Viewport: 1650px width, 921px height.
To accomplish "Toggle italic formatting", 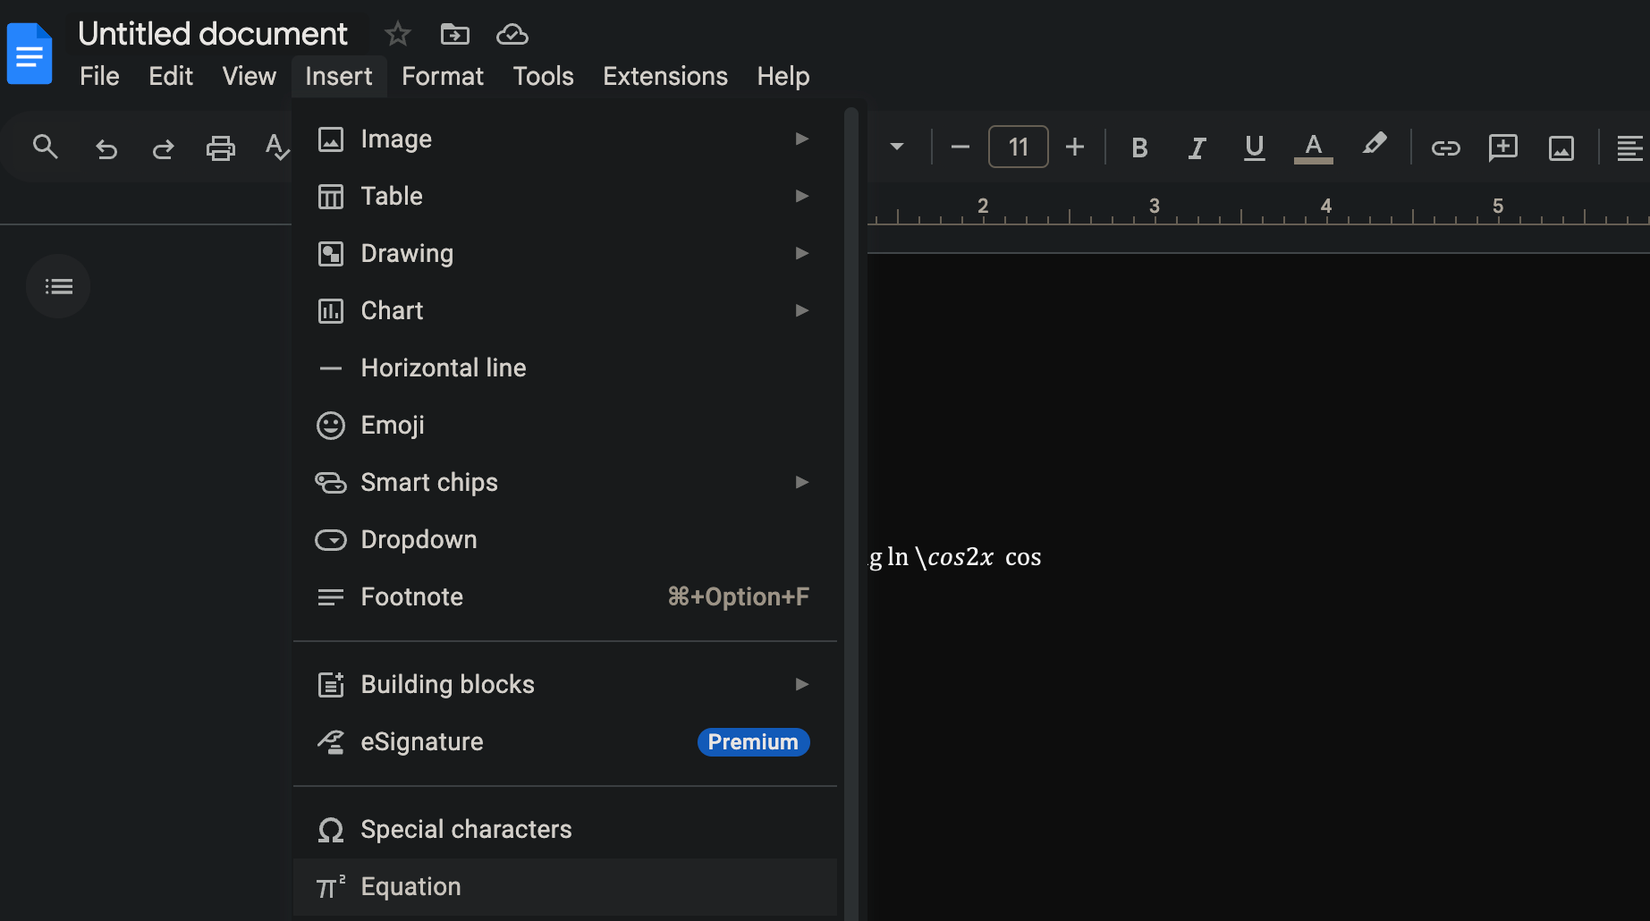I will (1196, 147).
